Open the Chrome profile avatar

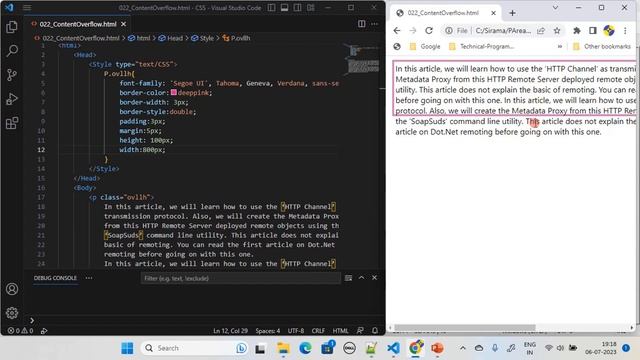[x=609, y=31]
